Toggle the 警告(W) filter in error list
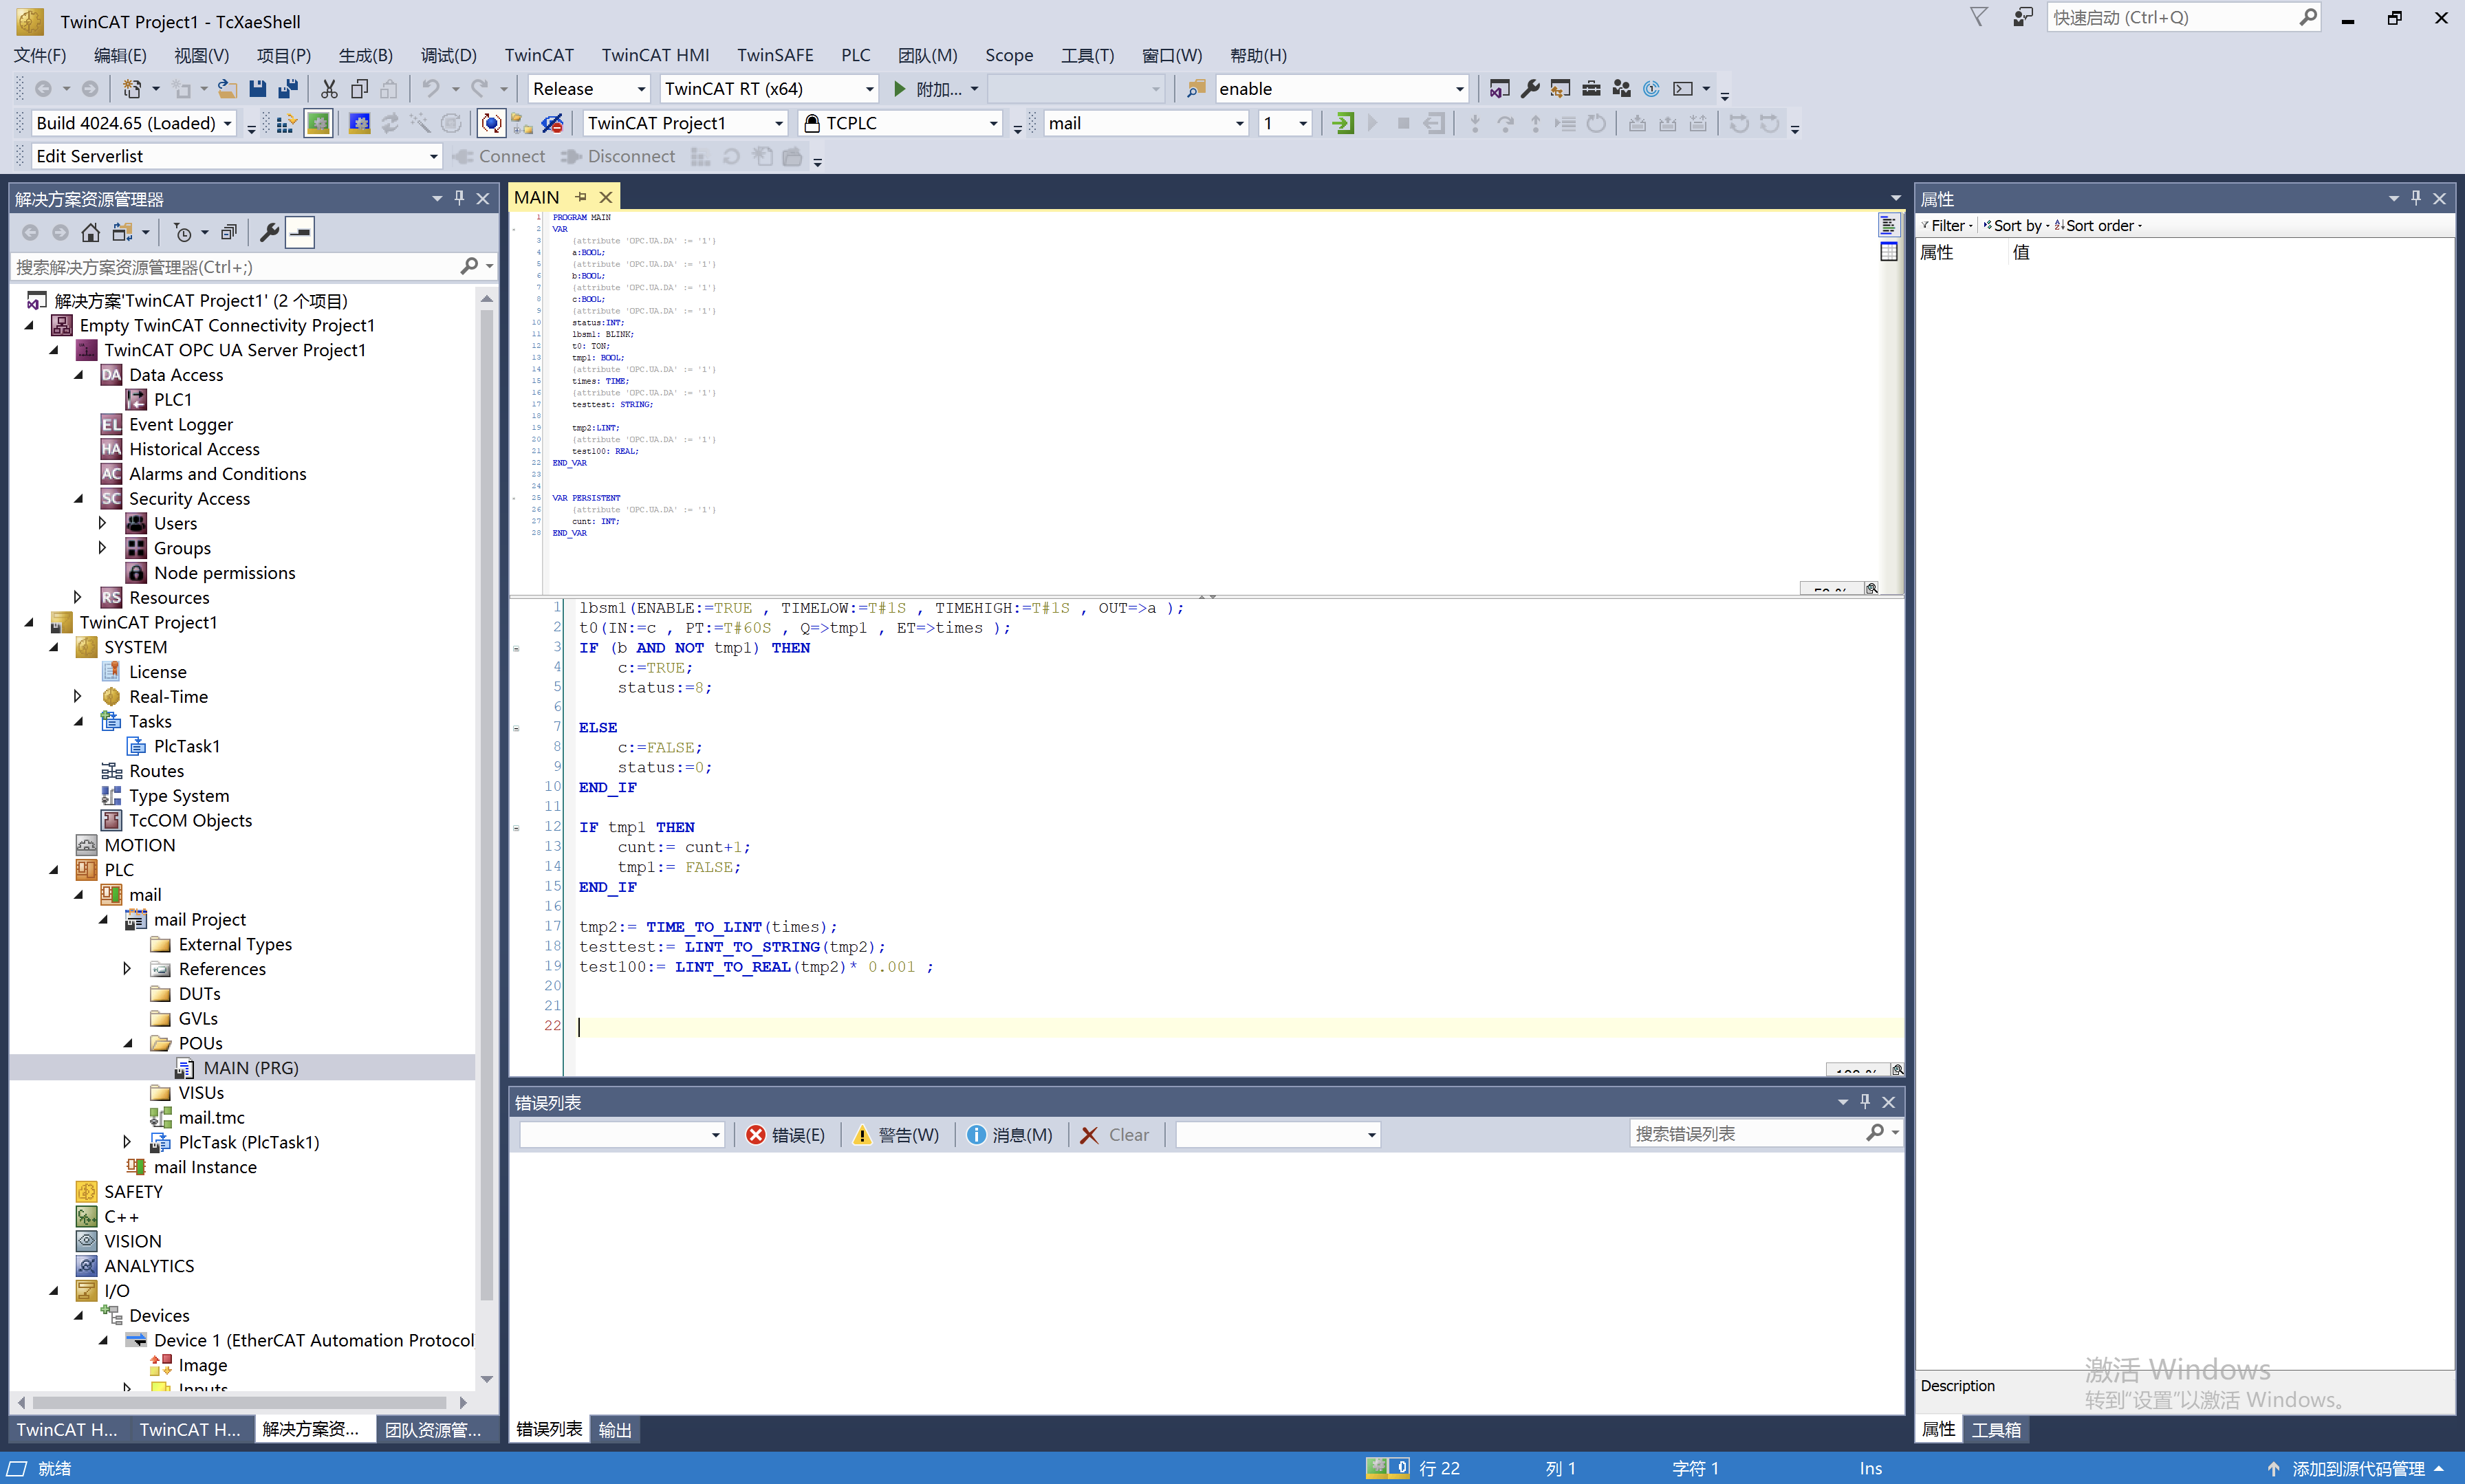 click(x=896, y=1135)
